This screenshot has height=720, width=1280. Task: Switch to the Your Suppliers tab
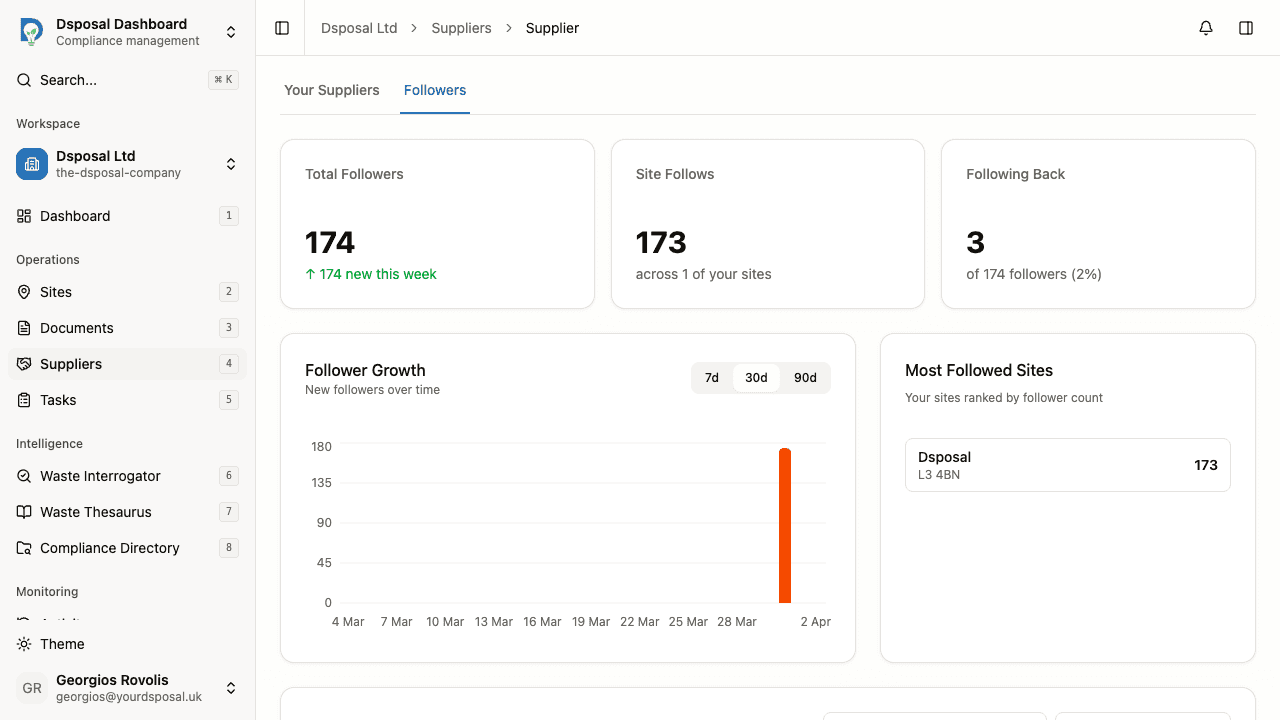click(332, 90)
